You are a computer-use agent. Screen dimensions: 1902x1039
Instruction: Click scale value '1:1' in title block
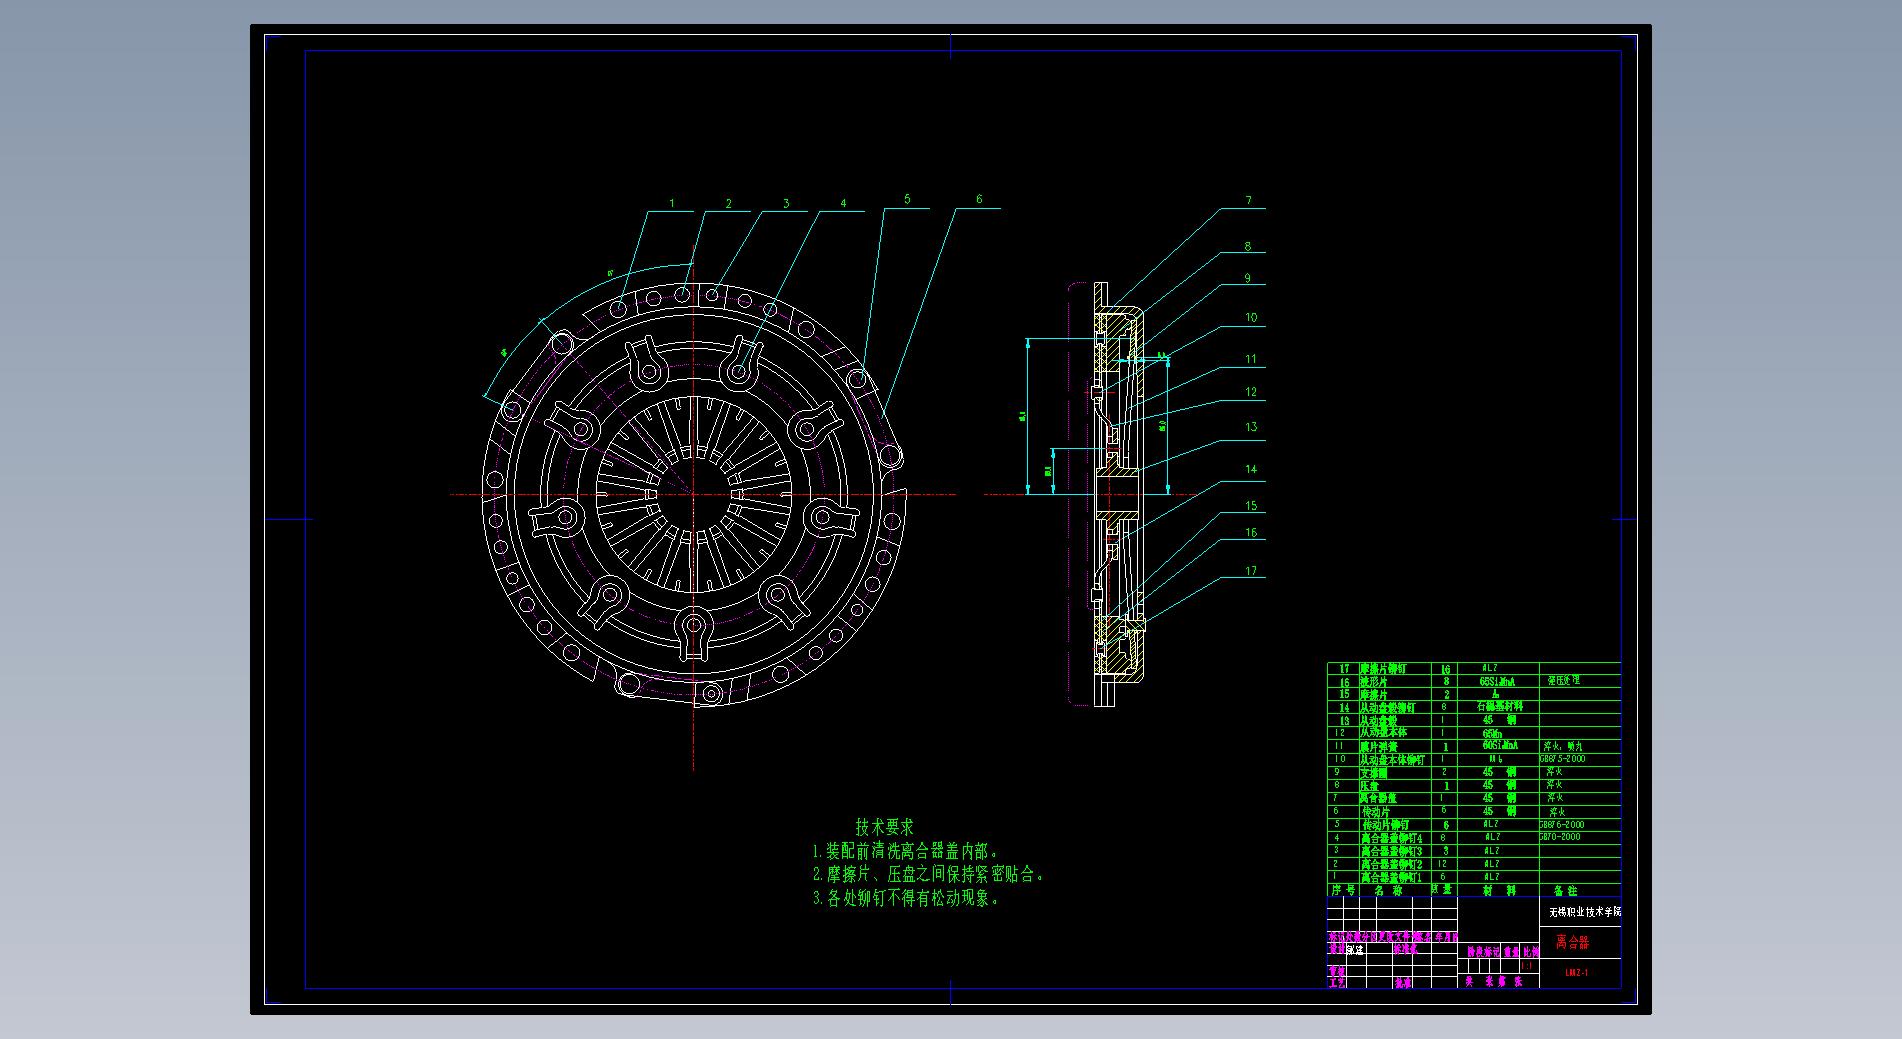[1527, 966]
